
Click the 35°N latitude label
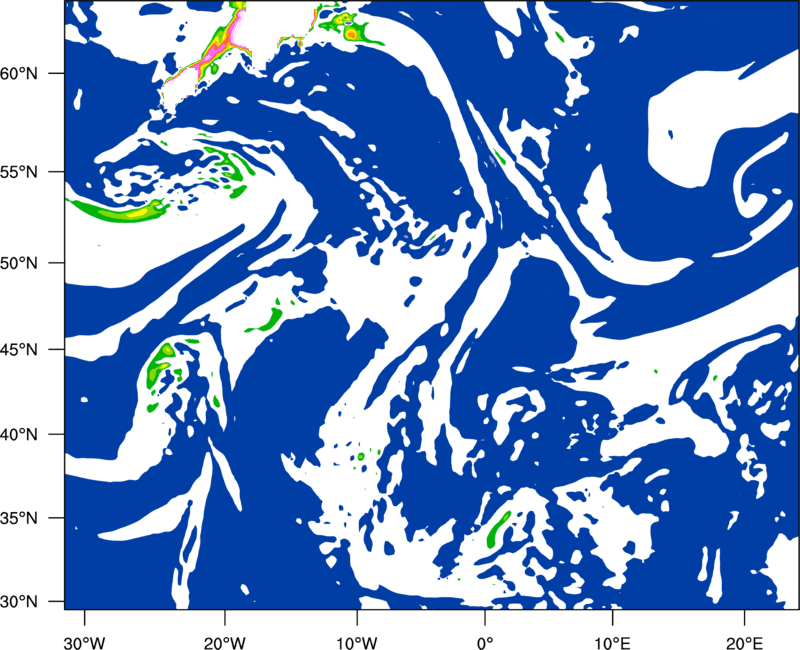[19, 518]
